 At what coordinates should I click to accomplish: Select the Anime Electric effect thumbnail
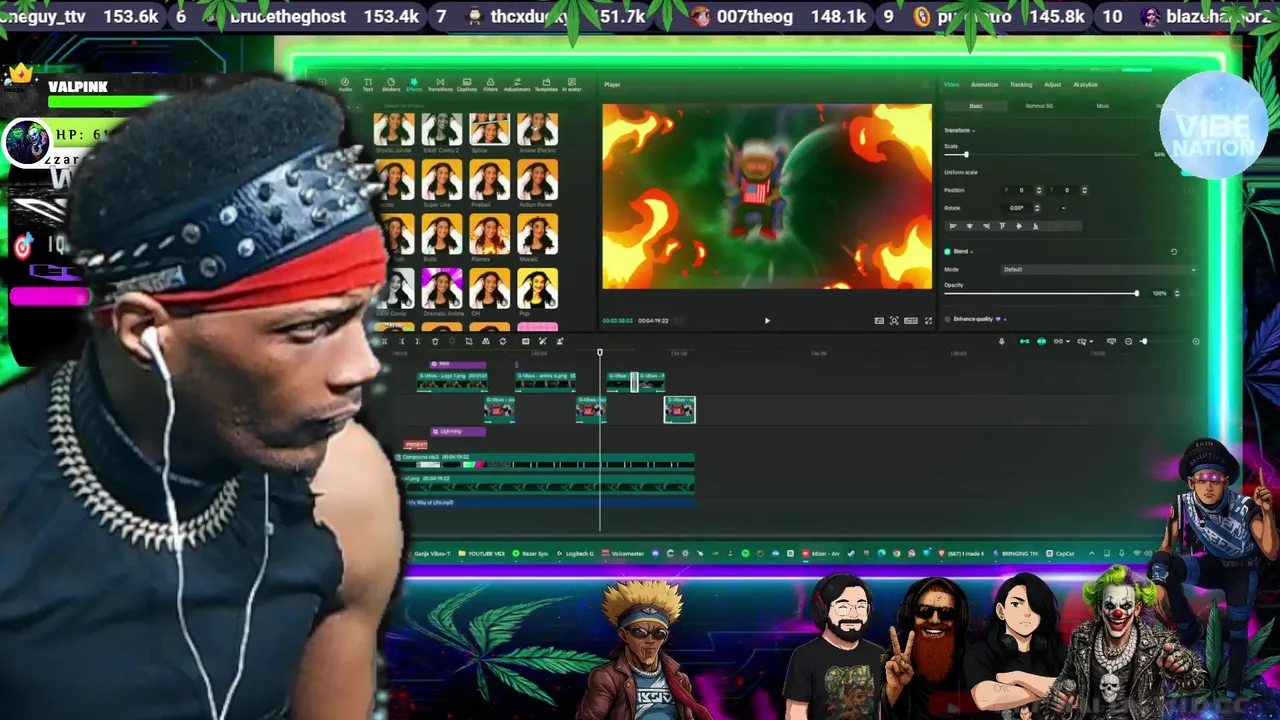coord(537,128)
